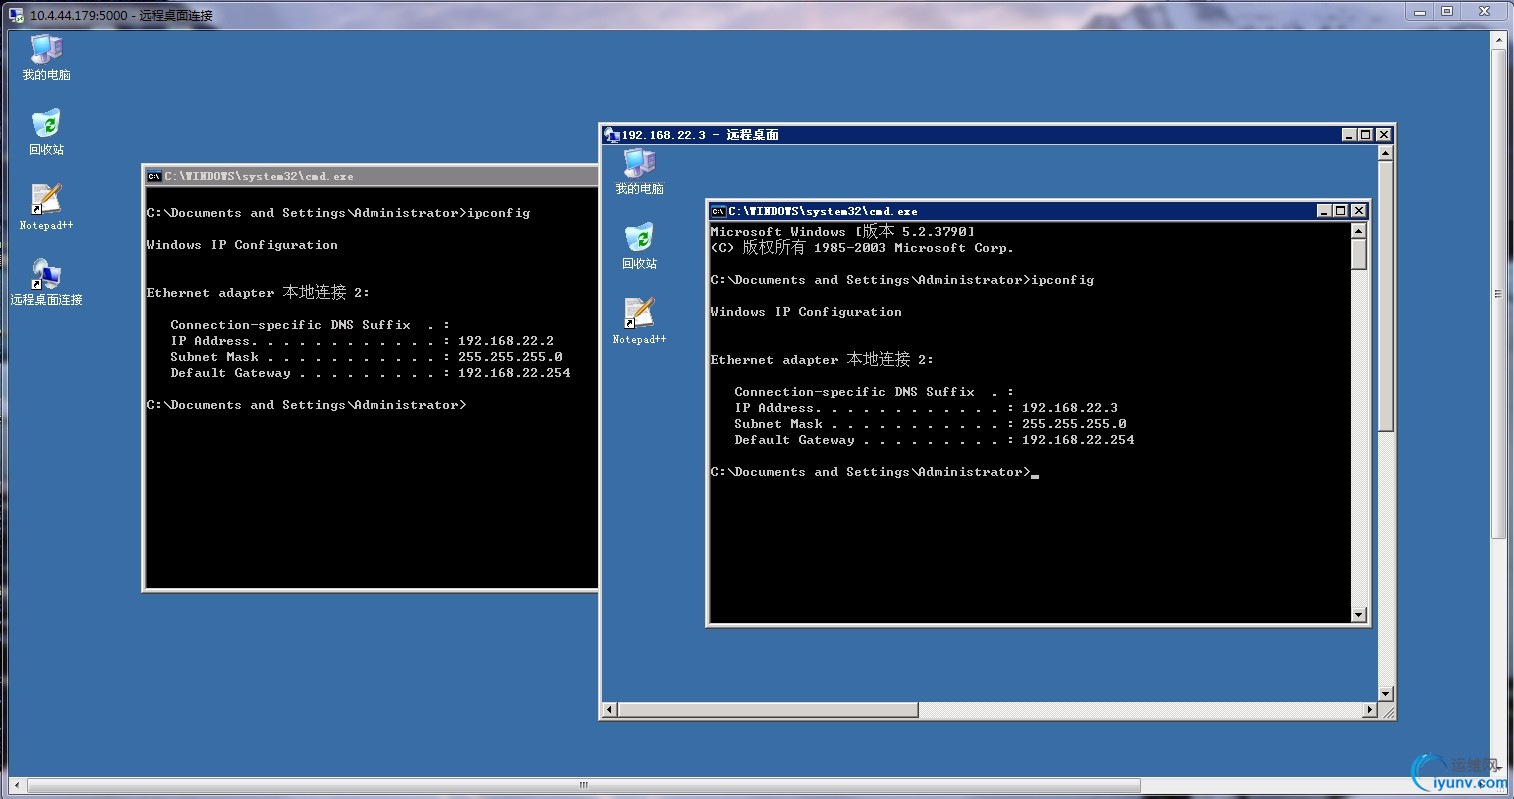This screenshot has width=1514, height=799.
Task: Maximize the right cmd.exe window
Action: (x=1341, y=211)
